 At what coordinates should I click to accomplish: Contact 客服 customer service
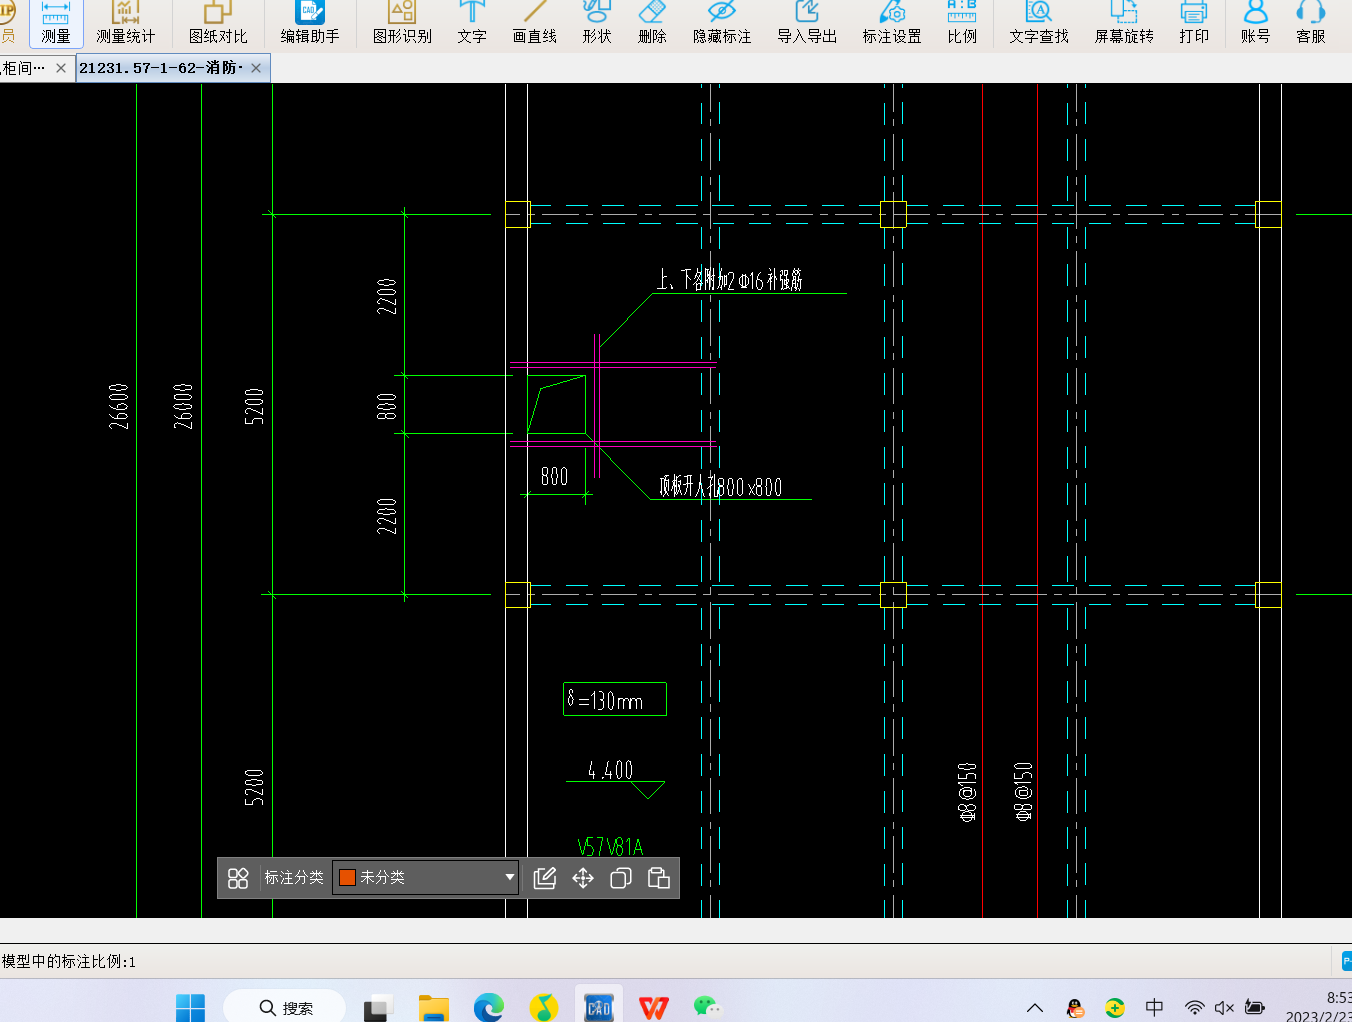tap(1311, 23)
